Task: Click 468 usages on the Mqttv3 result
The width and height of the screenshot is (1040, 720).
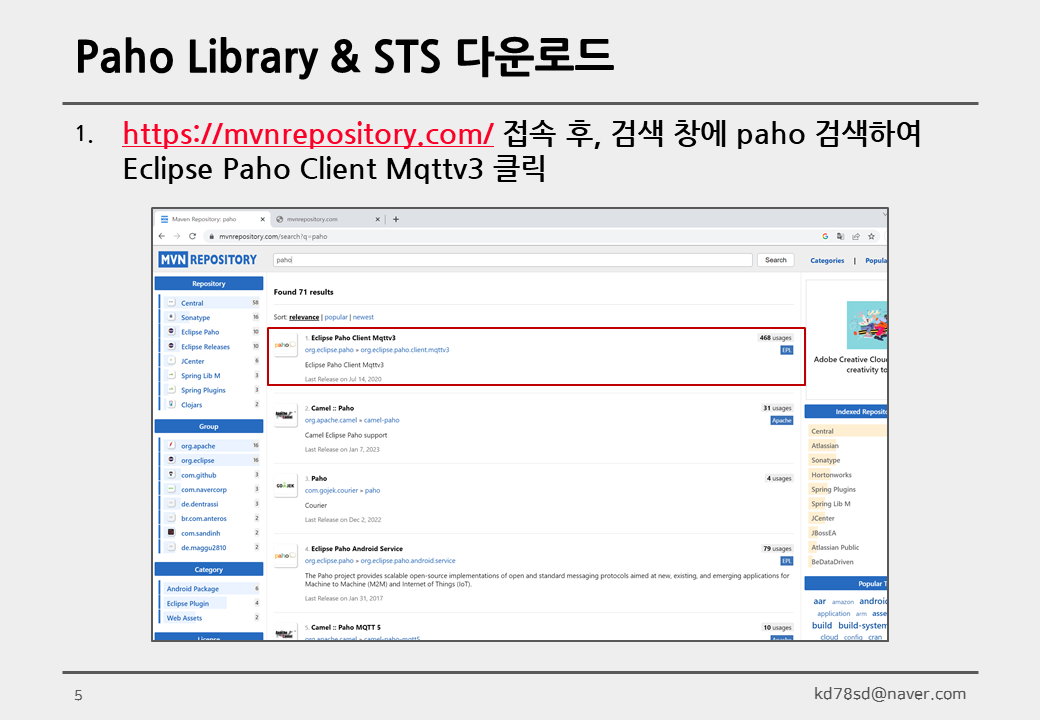Action: coord(775,337)
